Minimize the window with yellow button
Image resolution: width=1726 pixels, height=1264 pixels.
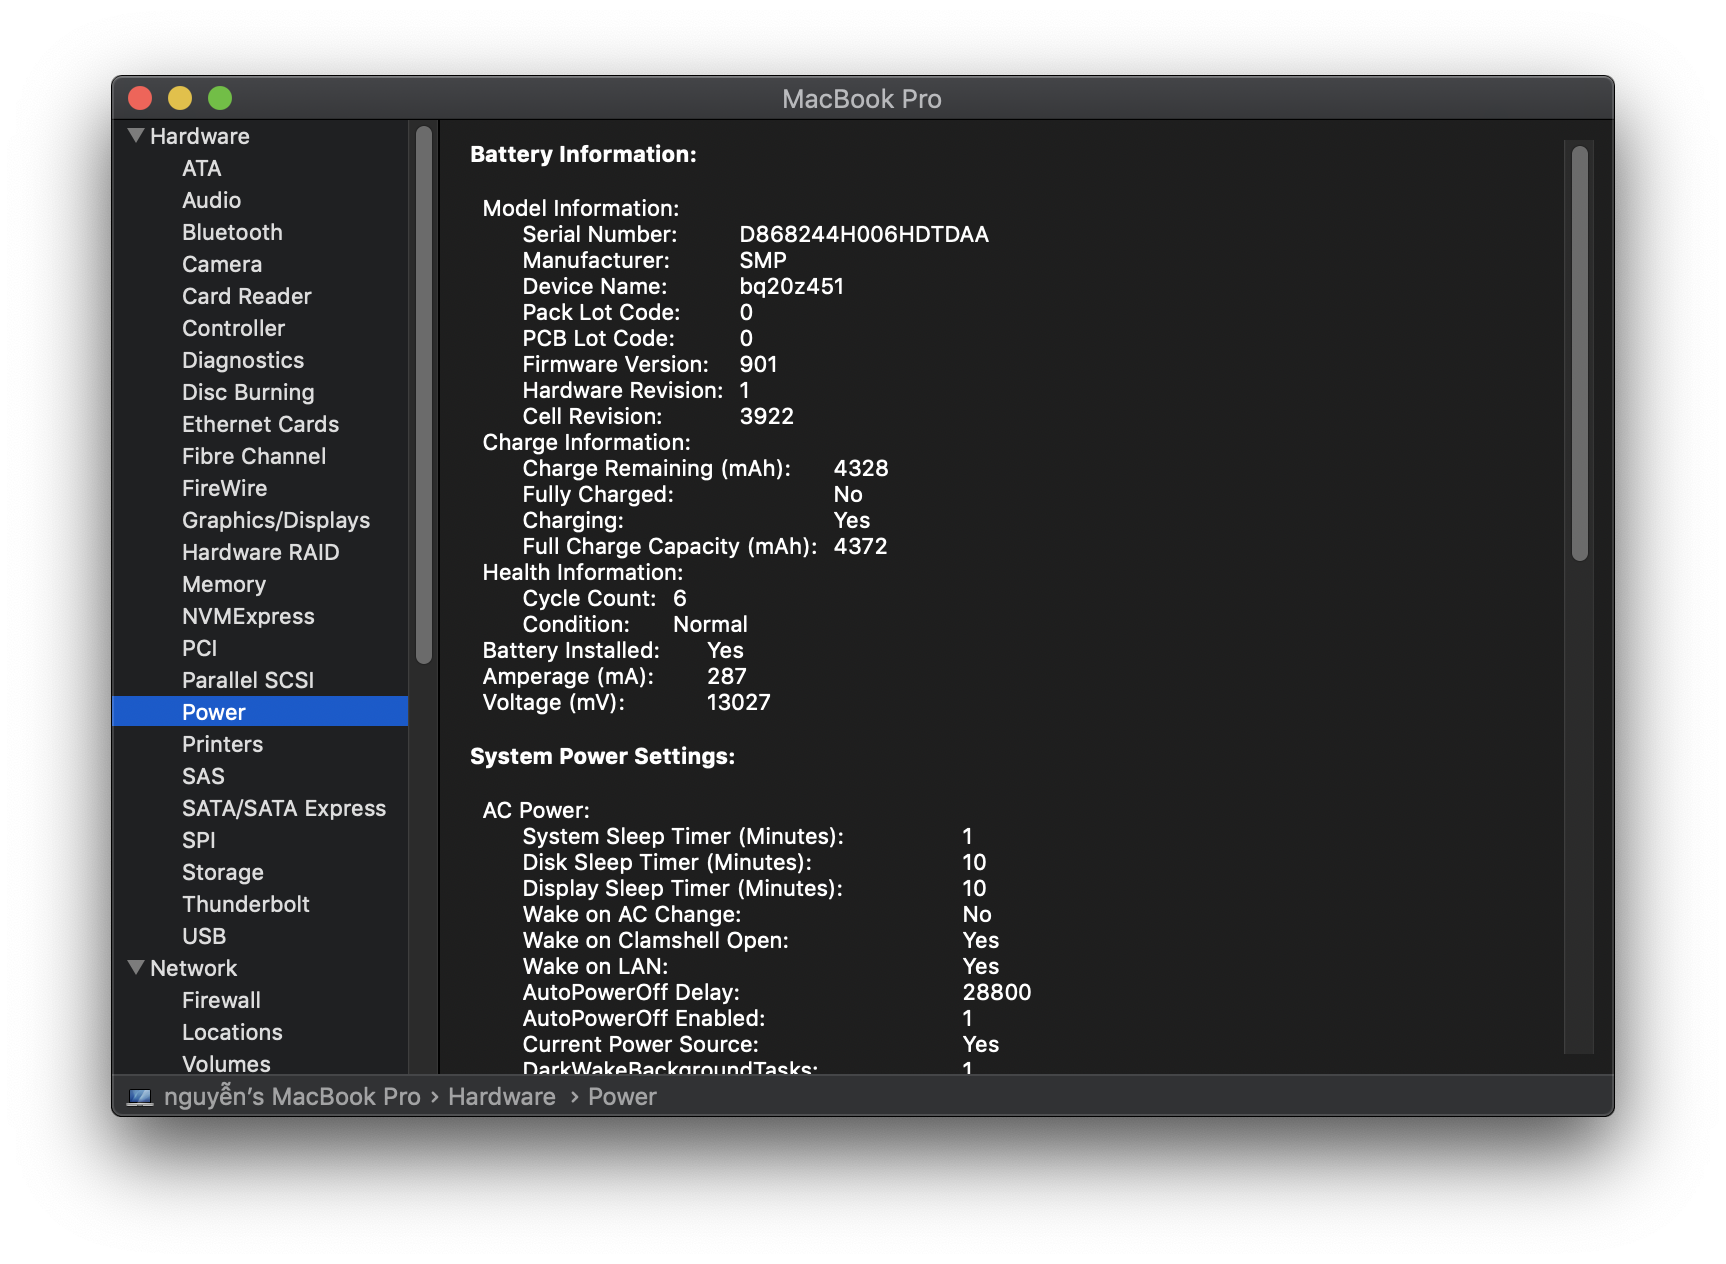[180, 98]
